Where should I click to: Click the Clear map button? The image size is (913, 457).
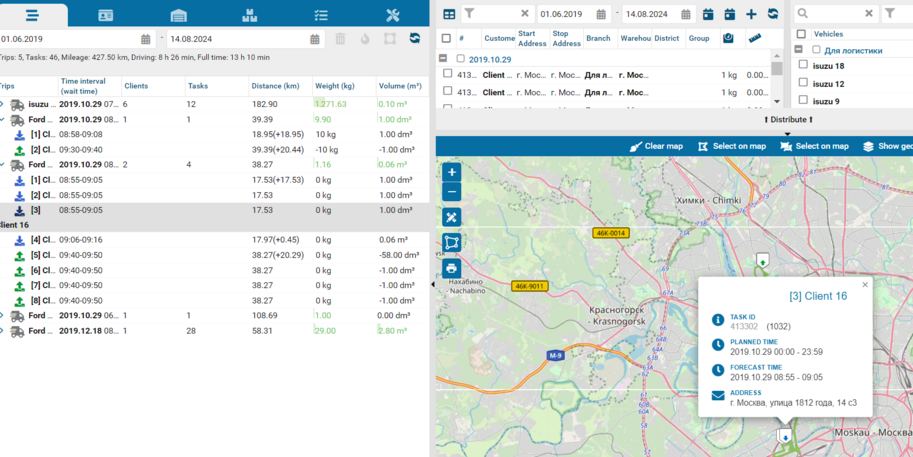(655, 146)
